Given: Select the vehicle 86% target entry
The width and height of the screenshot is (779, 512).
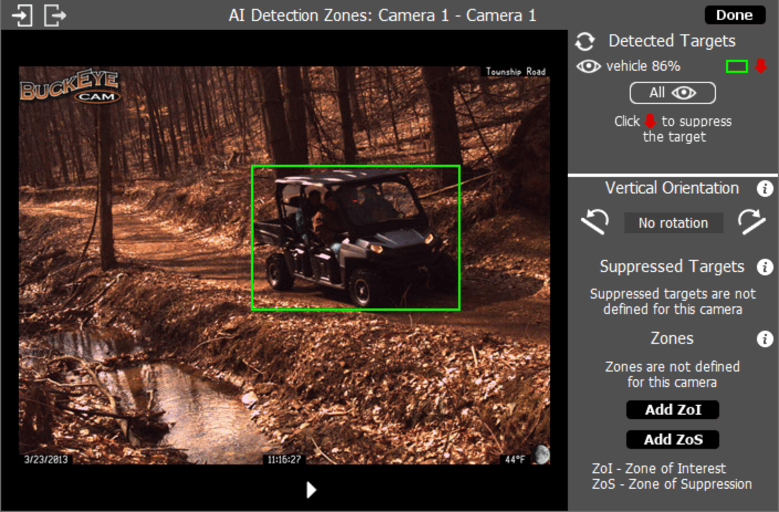Looking at the screenshot, I should (643, 67).
